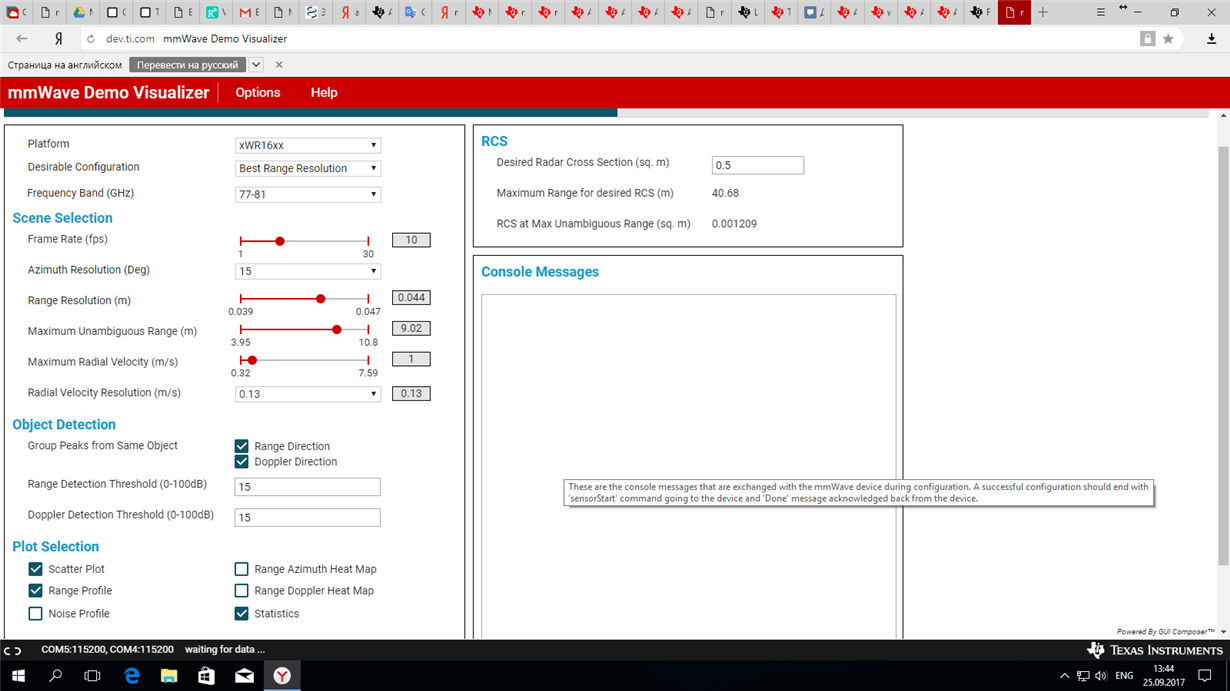Select the active red mmWave tab

1014,12
